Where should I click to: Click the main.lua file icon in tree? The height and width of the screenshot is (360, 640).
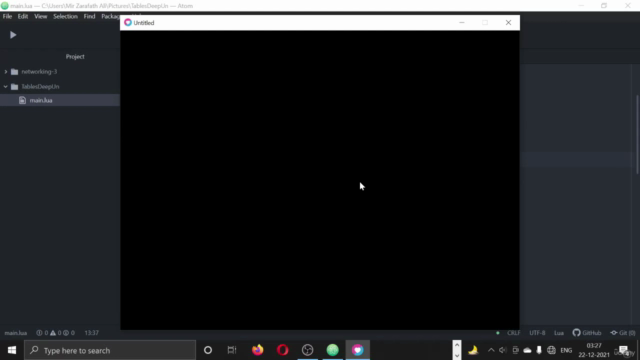pos(22,100)
